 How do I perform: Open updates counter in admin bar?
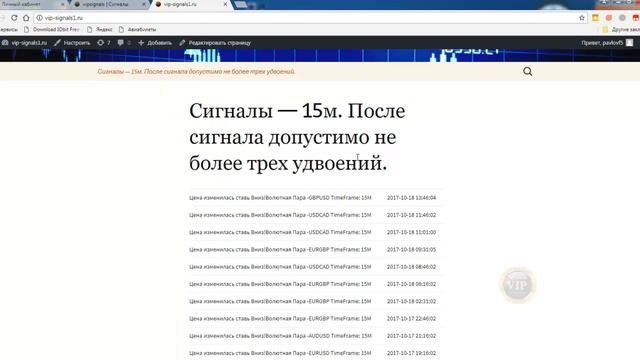point(104,43)
